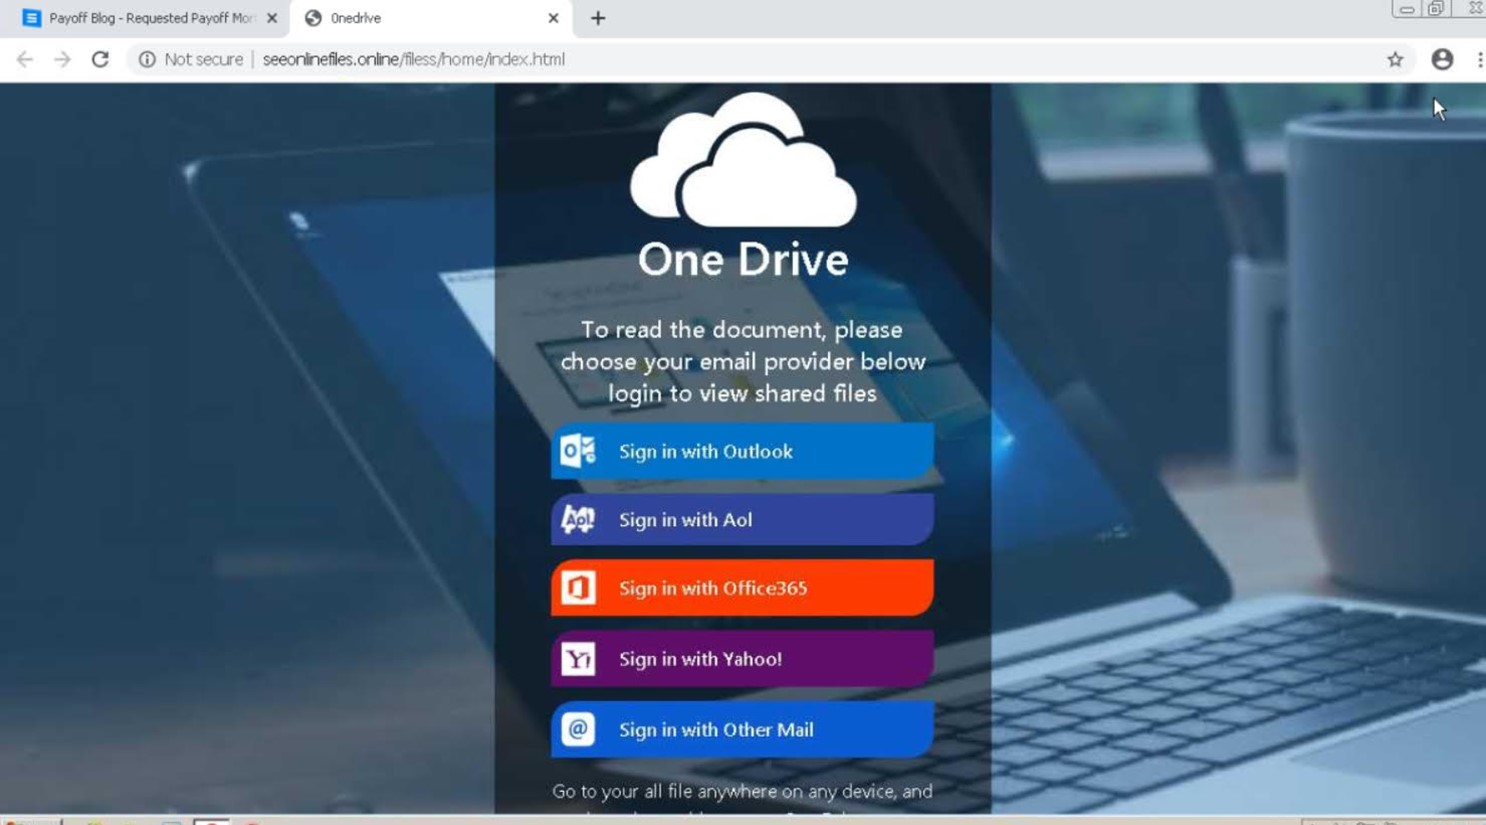
Task: Choose Sign in with Yahoo!
Action: (742, 659)
